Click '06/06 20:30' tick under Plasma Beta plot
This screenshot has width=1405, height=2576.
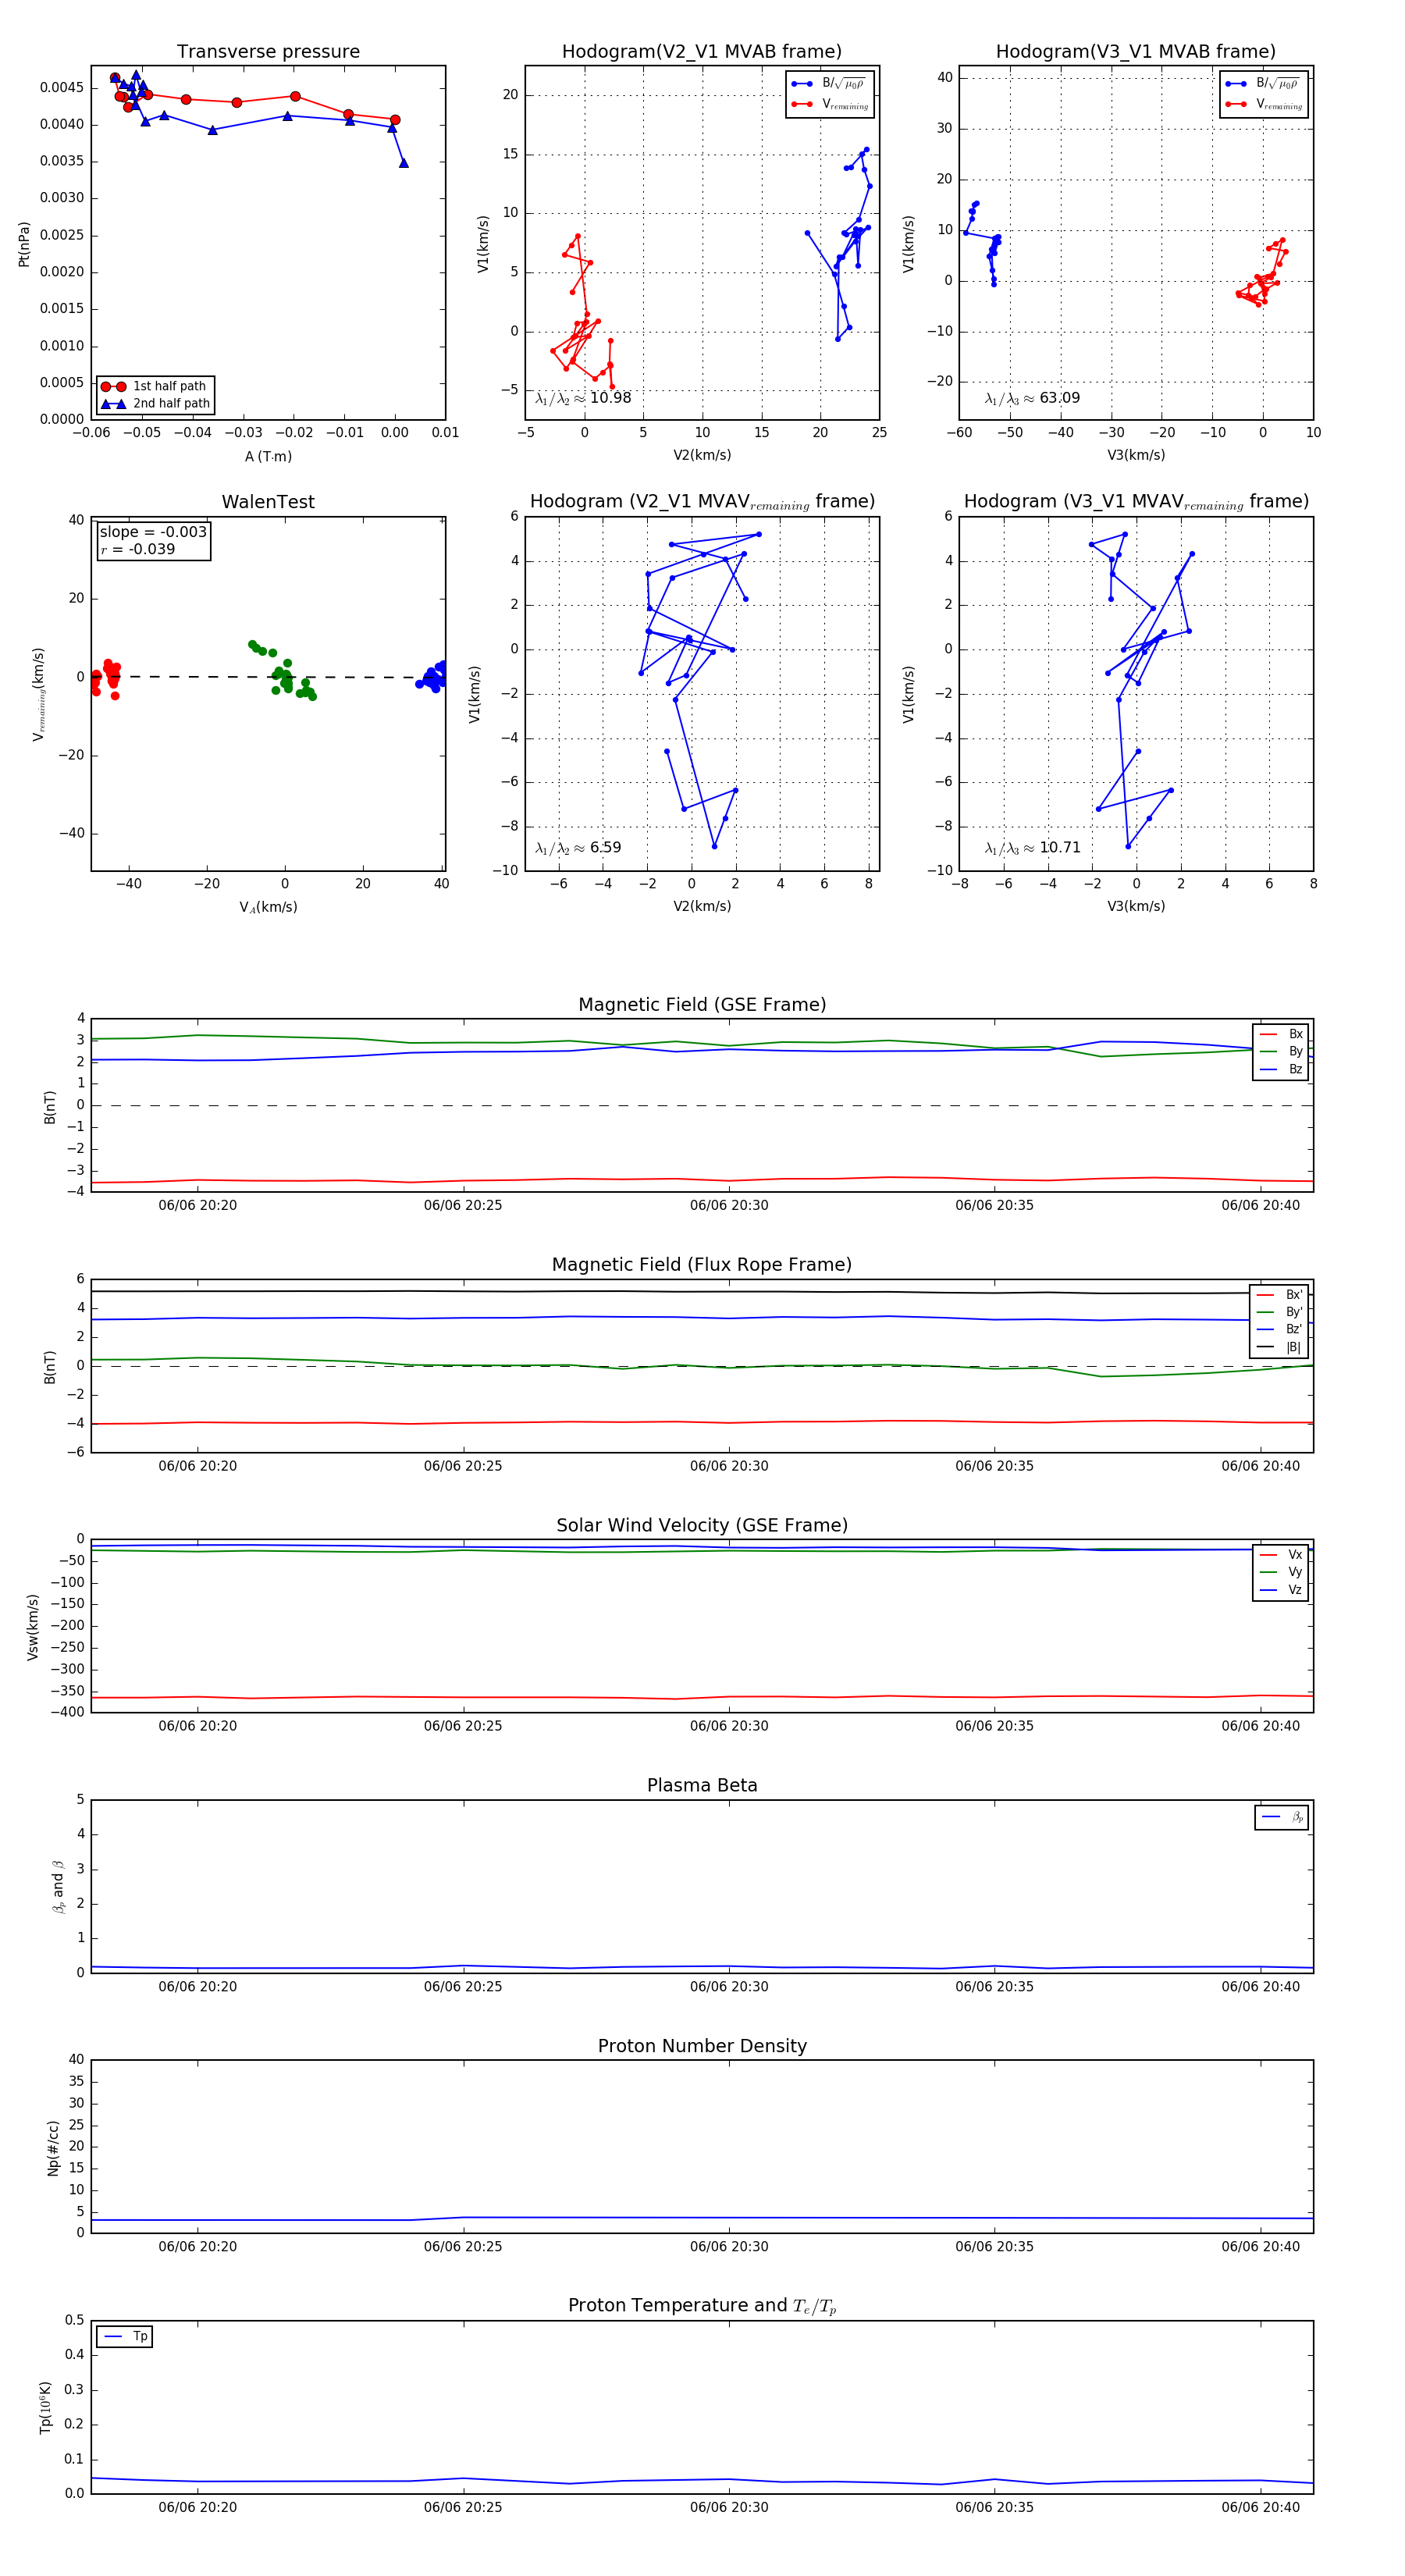[729, 1986]
